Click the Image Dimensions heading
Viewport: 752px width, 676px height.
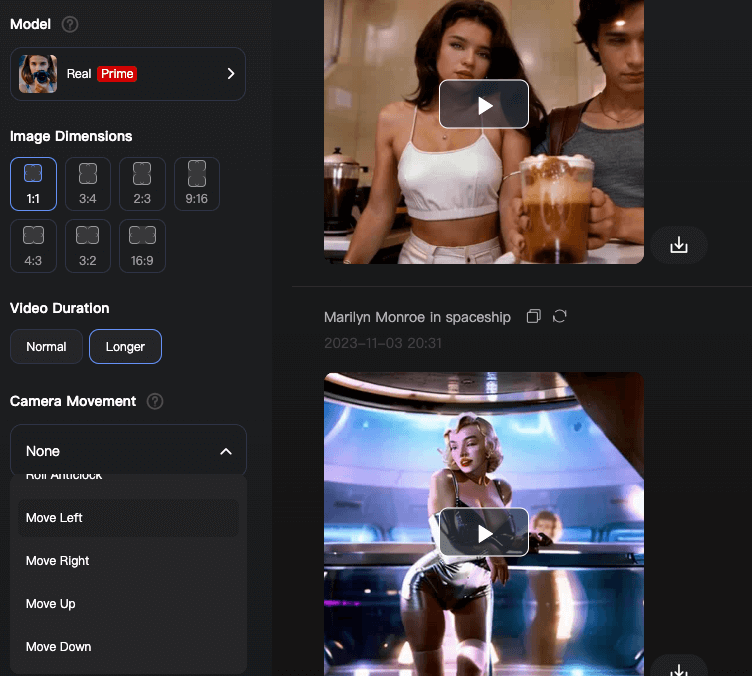point(71,137)
